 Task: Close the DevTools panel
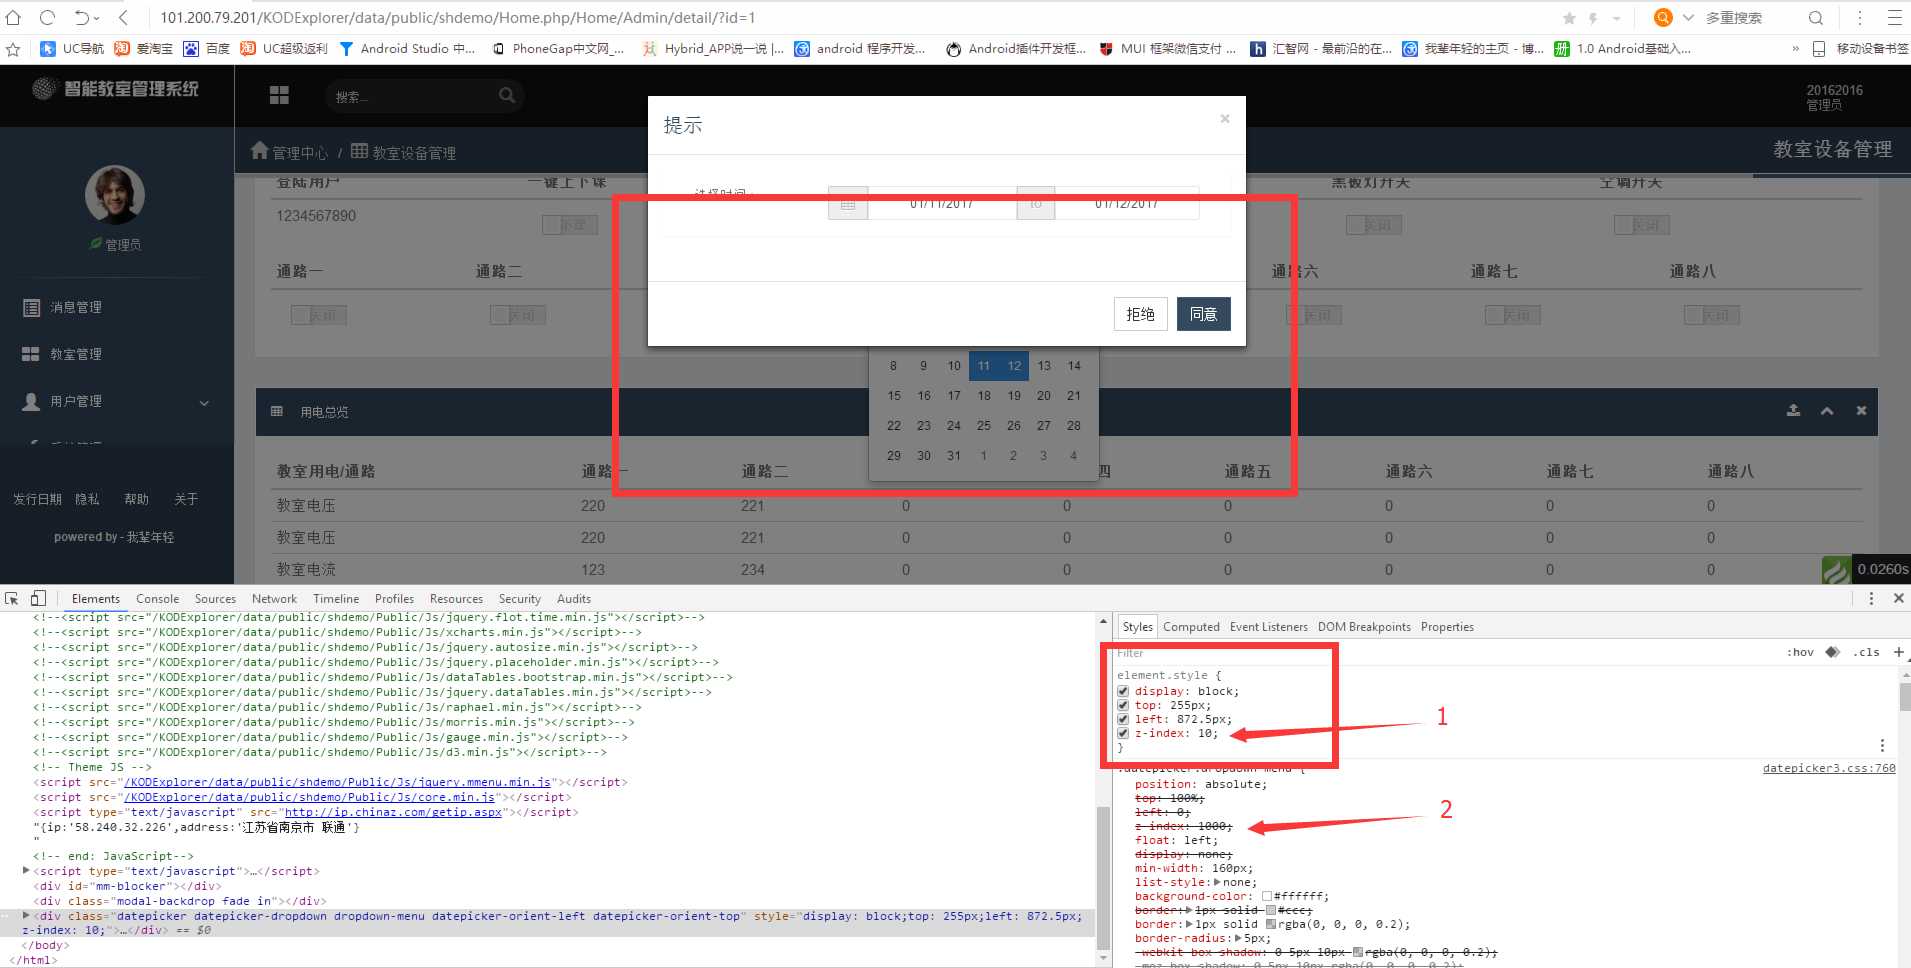tap(1899, 598)
